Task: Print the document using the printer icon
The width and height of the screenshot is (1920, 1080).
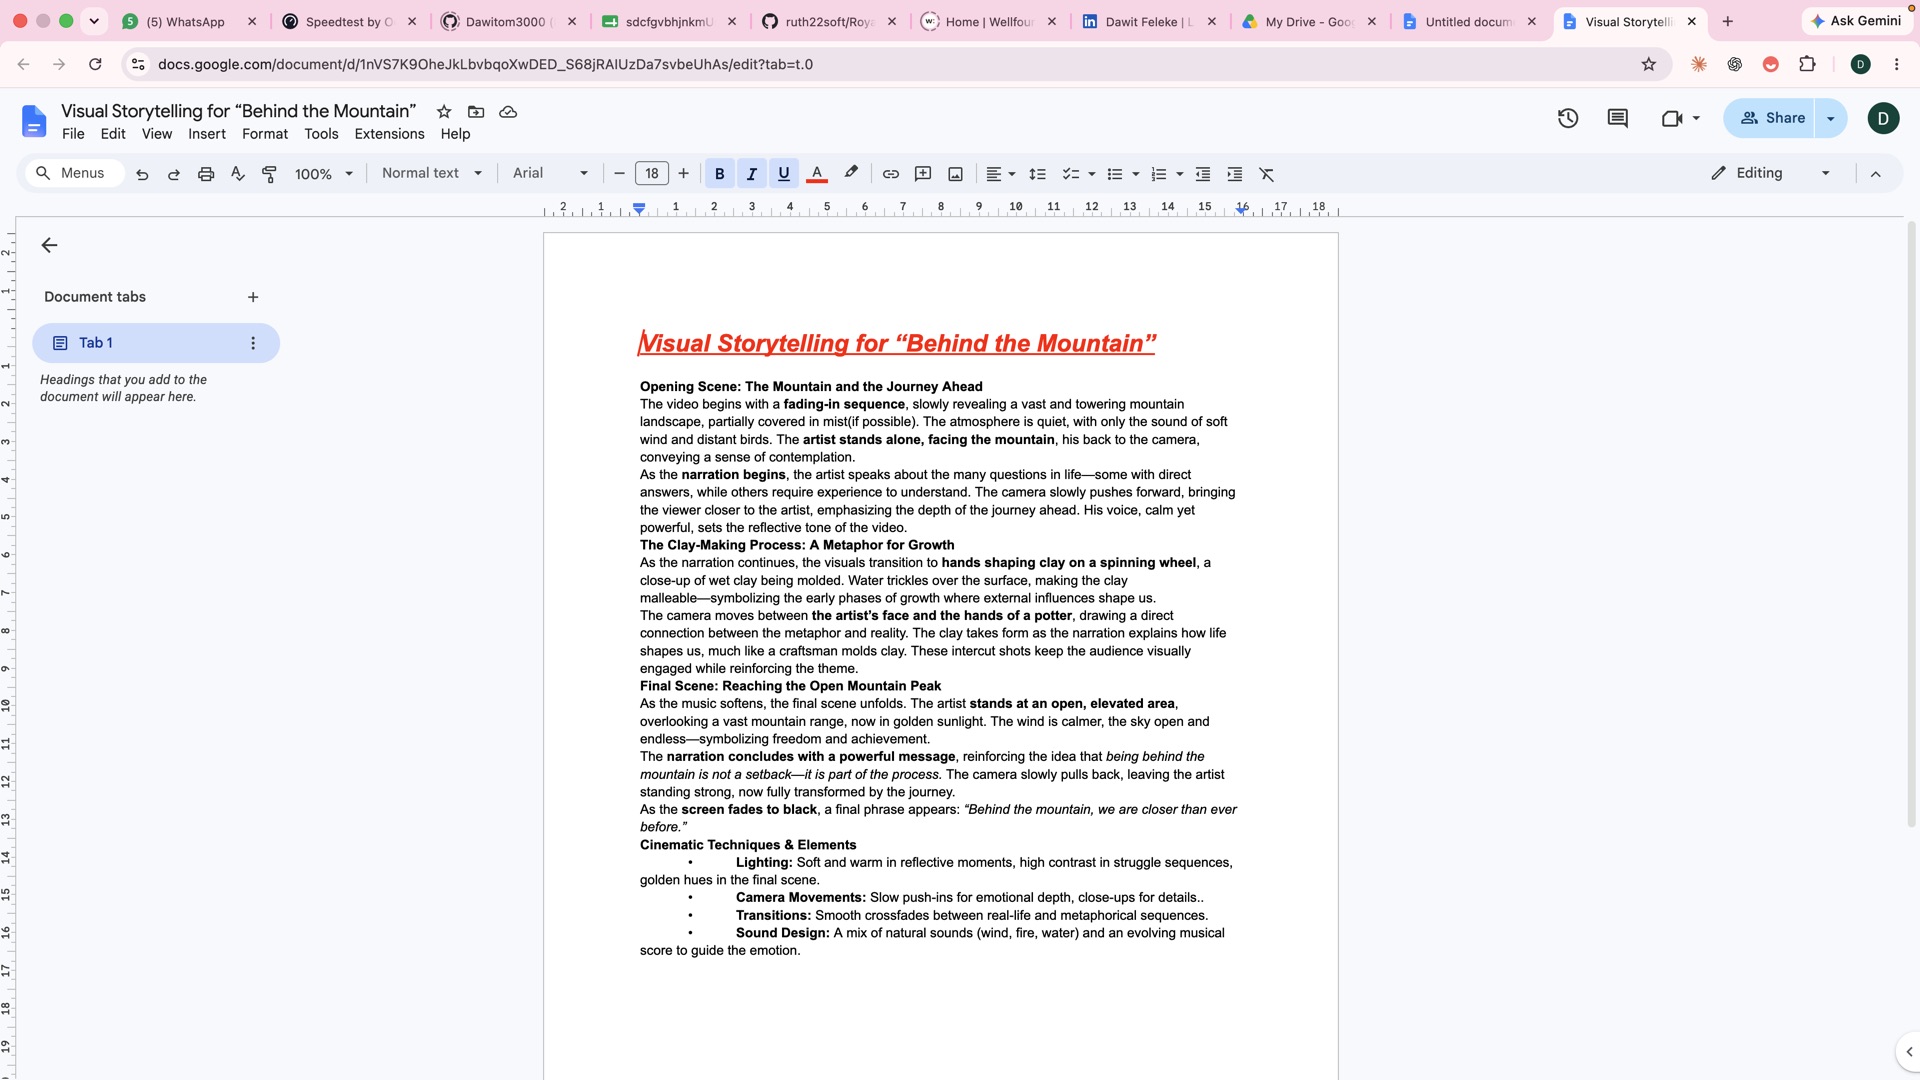Action: click(206, 174)
